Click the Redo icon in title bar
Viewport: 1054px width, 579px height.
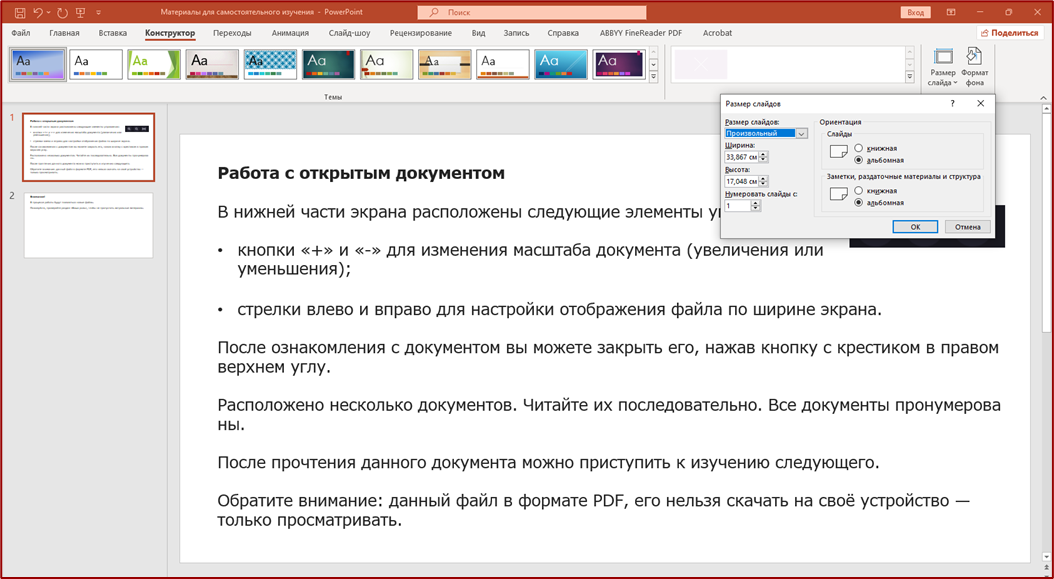tap(62, 13)
